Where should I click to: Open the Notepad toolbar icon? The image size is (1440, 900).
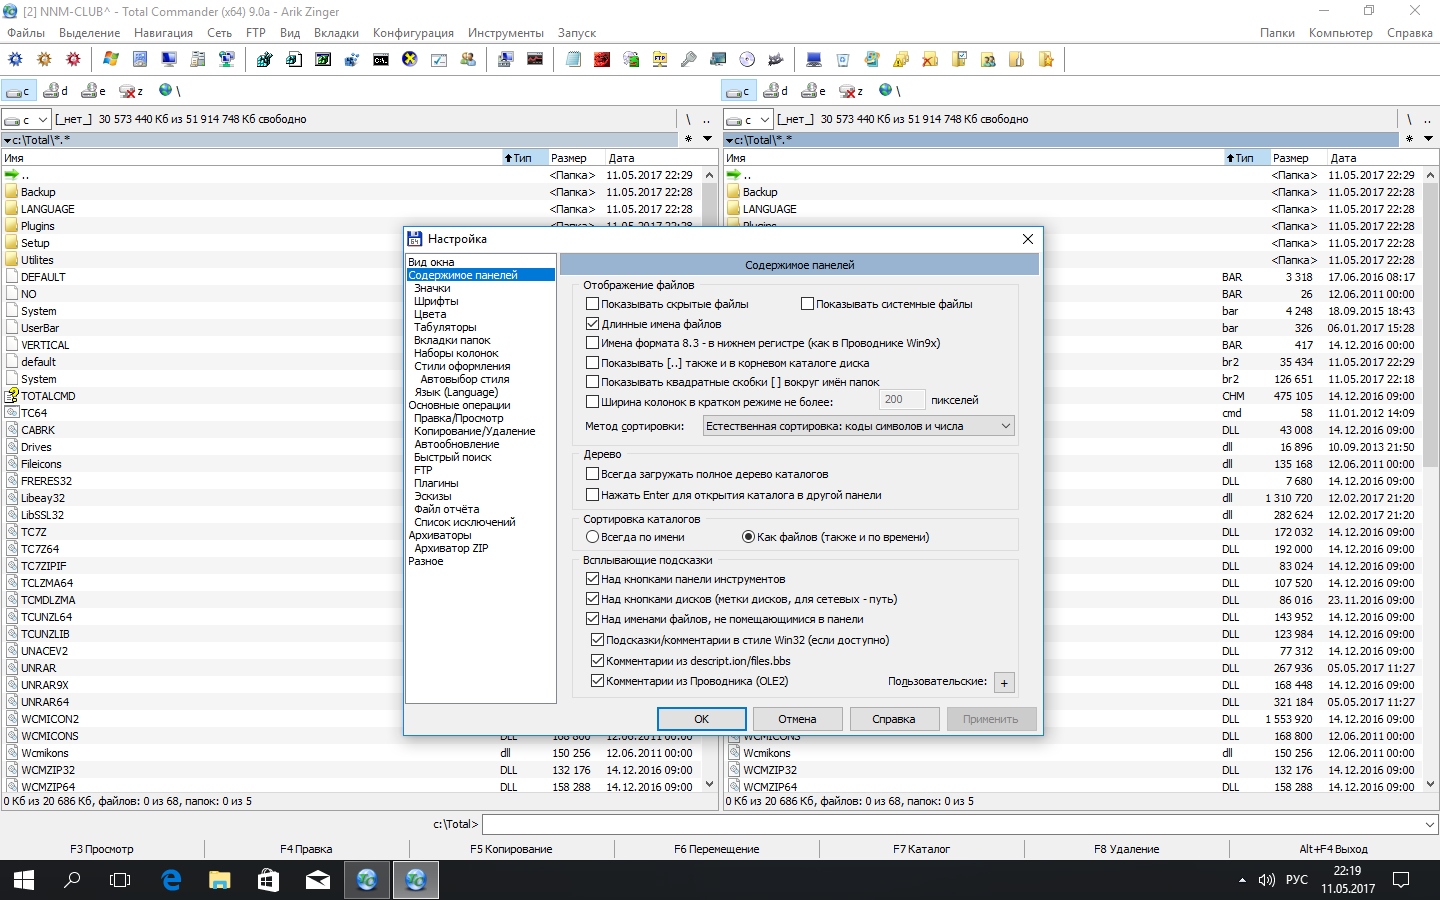573,59
